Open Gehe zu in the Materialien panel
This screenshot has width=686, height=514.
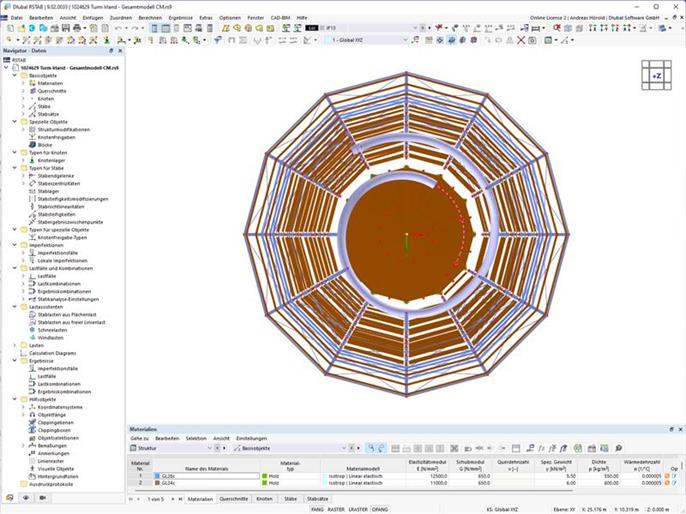[x=139, y=438]
